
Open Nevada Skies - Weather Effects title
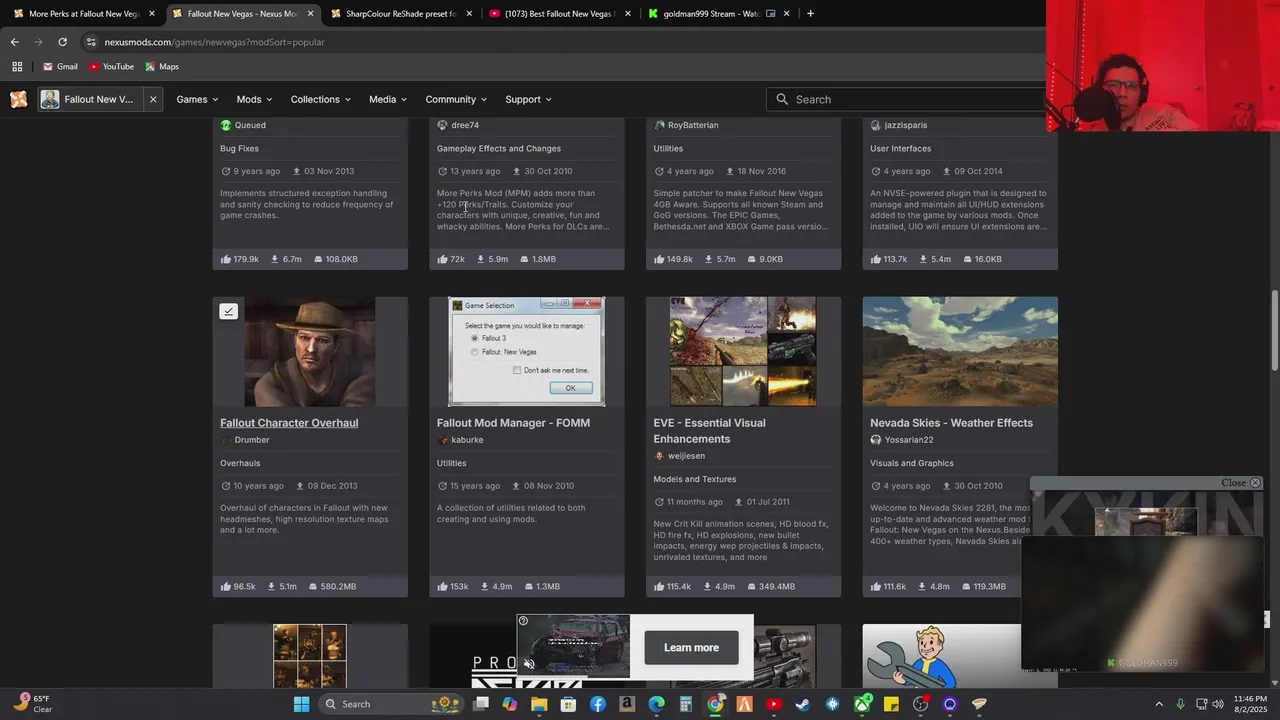pyautogui.click(x=951, y=423)
